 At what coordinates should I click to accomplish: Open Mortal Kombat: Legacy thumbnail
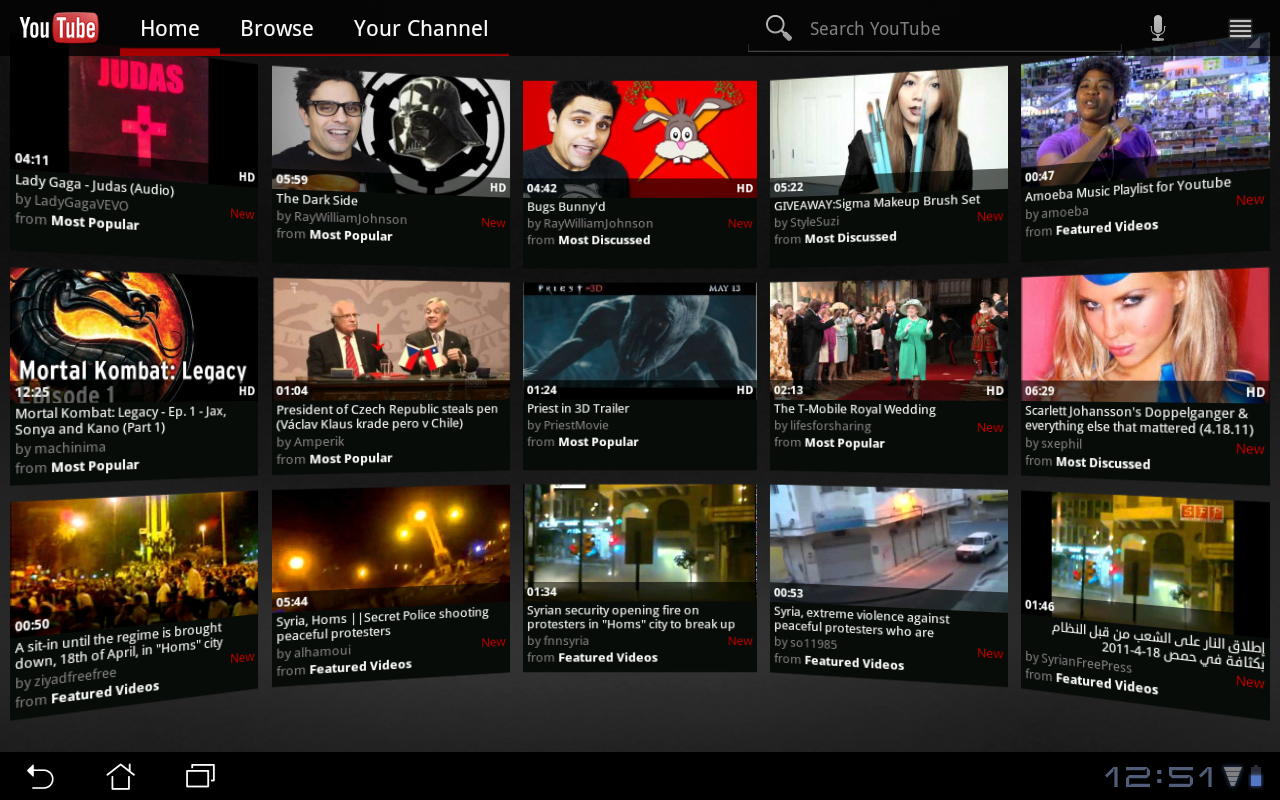133,336
